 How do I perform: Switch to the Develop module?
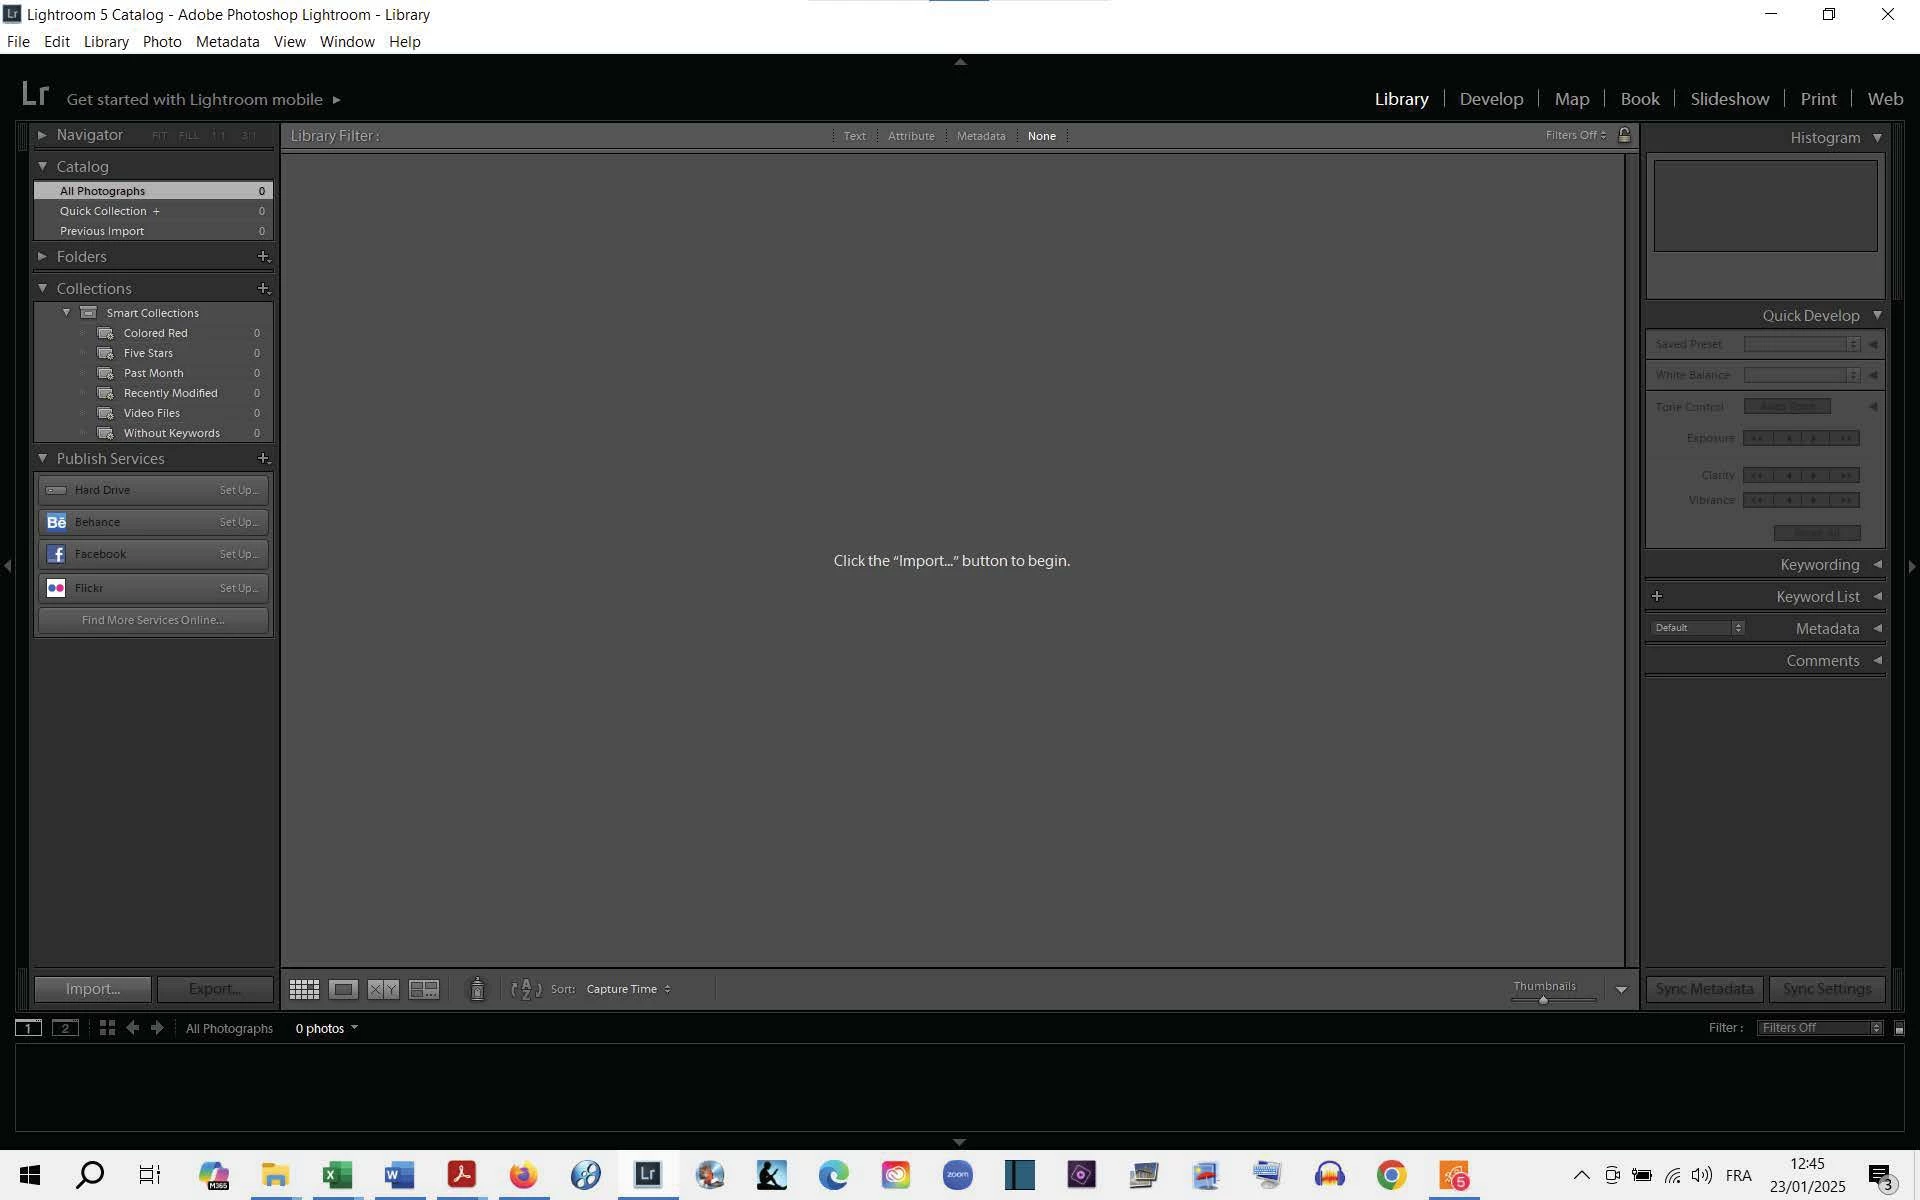1490,99
